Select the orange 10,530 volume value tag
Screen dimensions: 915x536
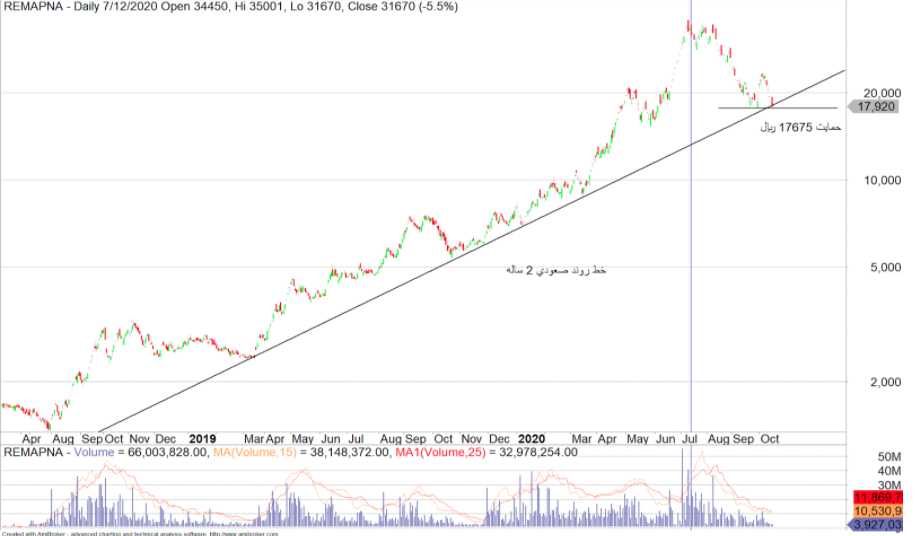877,511
